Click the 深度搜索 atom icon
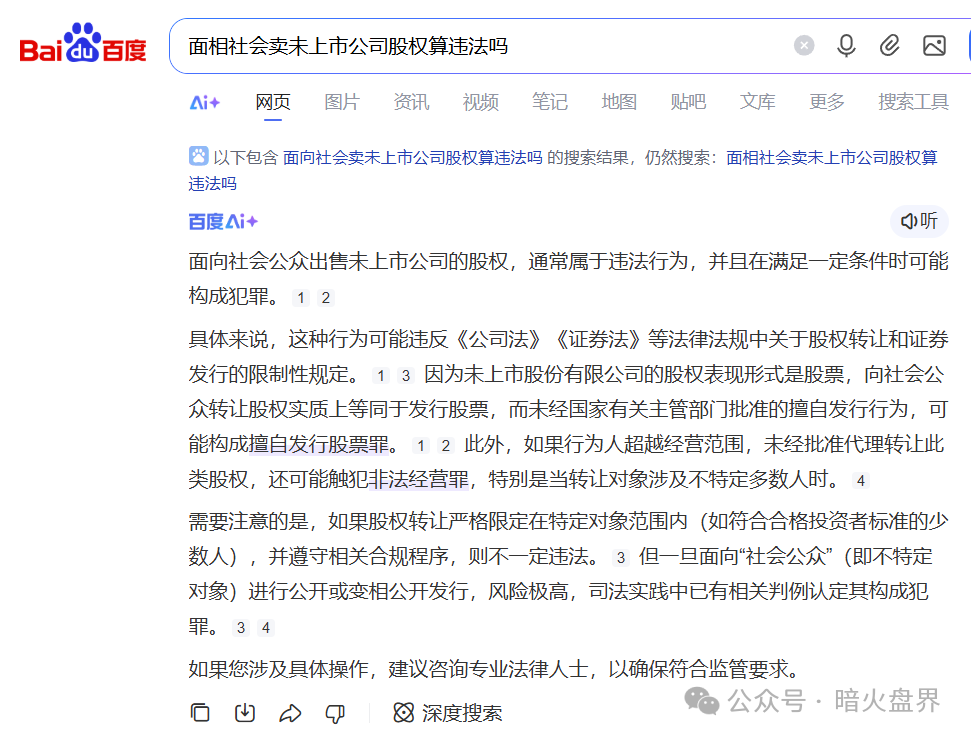Screen dimensions: 971x739 [x=404, y=713]
